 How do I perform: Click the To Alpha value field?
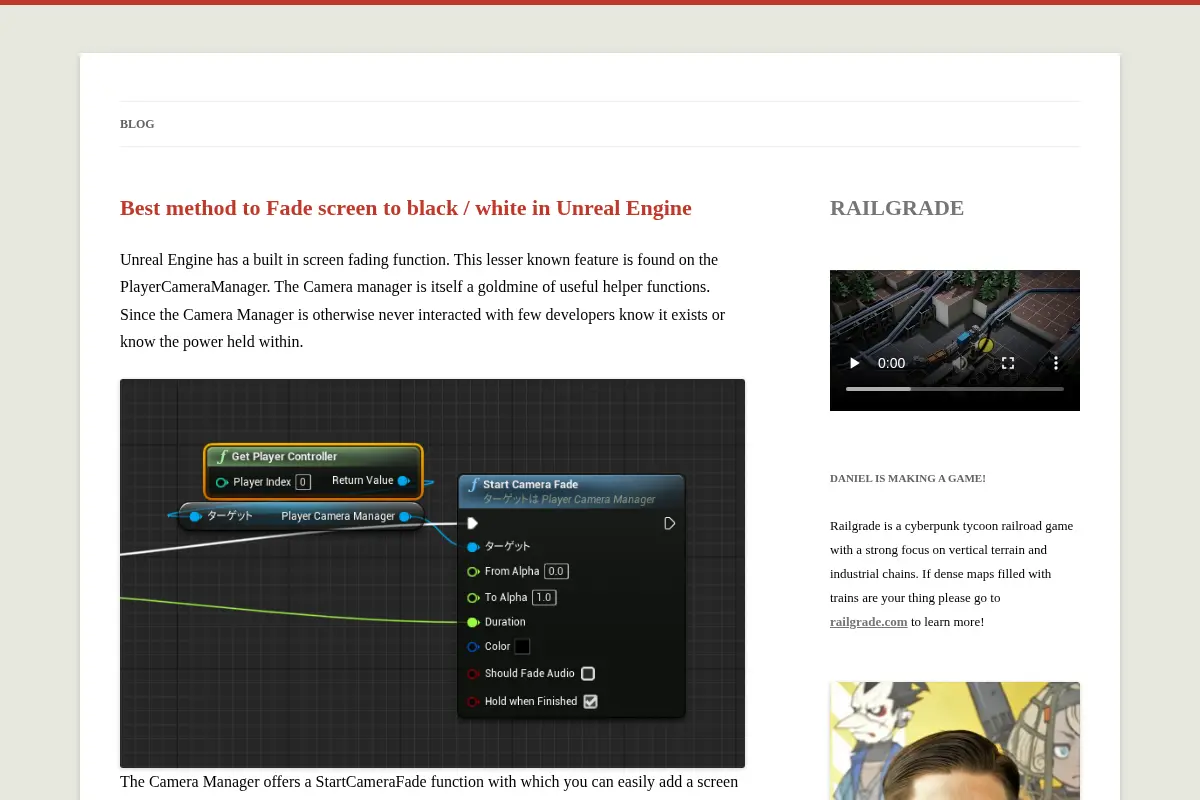(544, 597)
